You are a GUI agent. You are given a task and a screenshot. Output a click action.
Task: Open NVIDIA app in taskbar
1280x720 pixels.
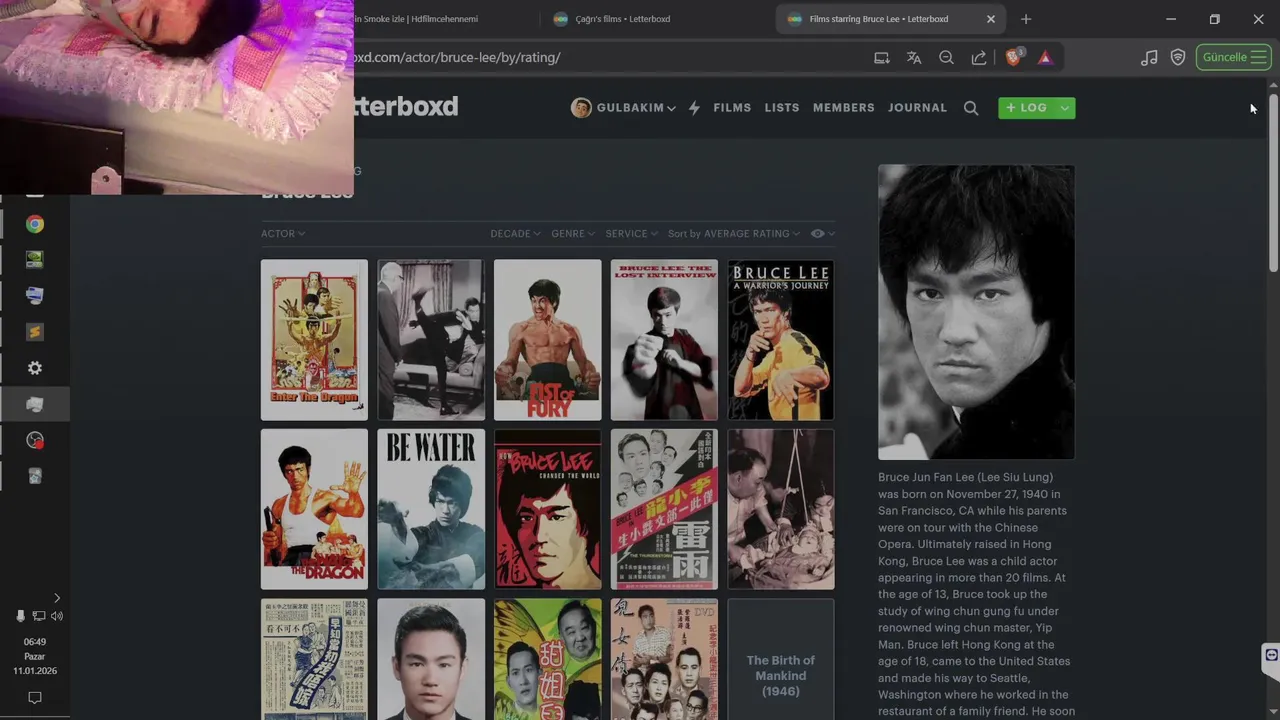pos(35,260)
